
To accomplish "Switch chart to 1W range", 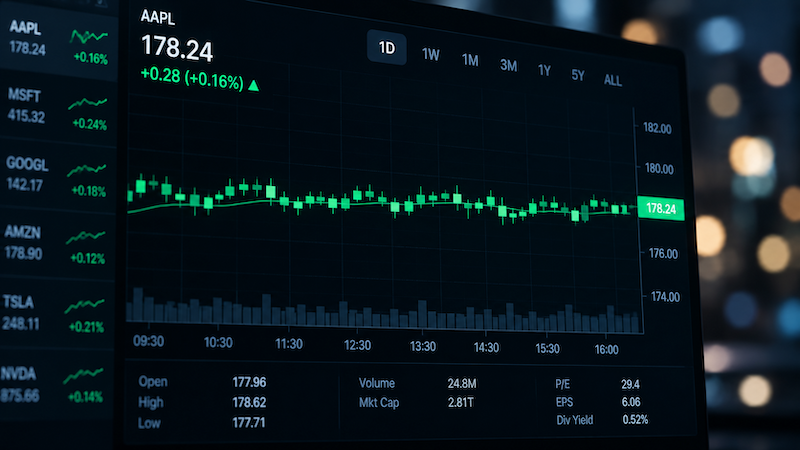I will point(431,55).
